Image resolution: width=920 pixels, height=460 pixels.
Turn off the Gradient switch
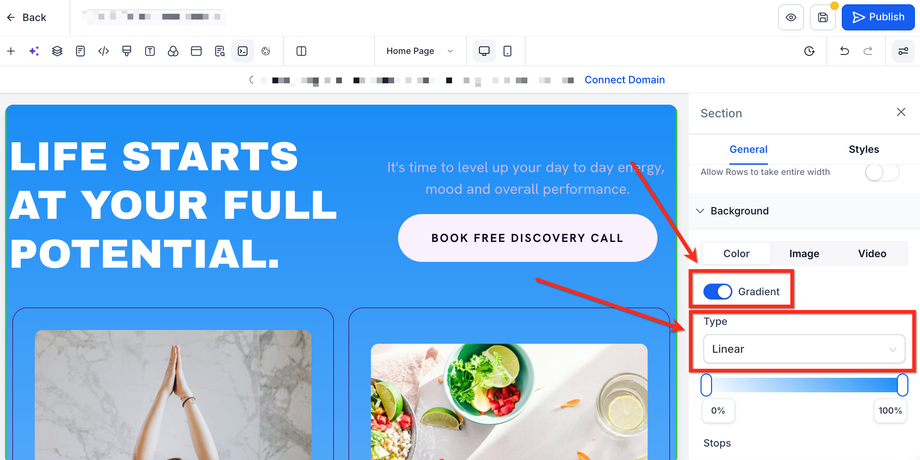click(x=718, y=291)
